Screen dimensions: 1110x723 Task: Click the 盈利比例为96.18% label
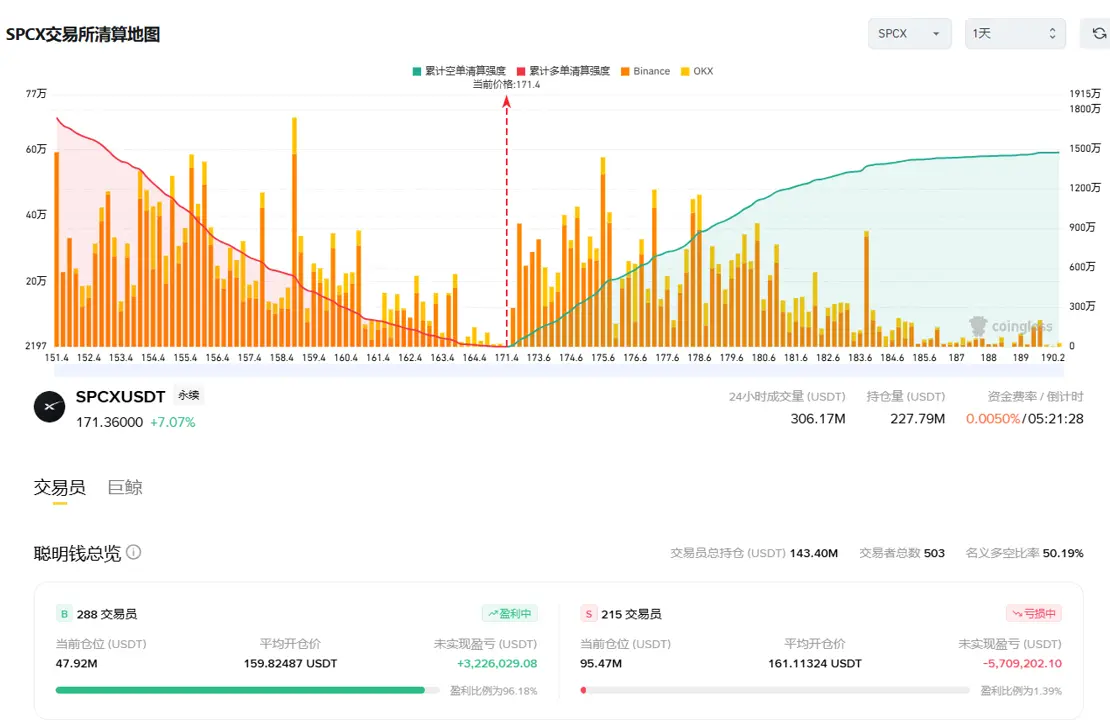pyautogui.click(x=493, y=690)
